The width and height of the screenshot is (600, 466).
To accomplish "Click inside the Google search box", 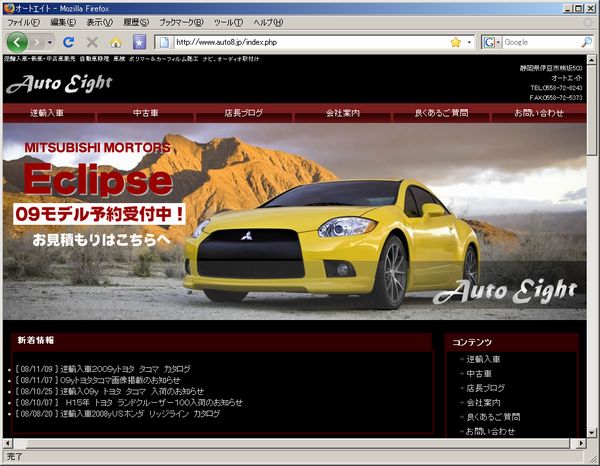I will [x=541, y=42].
